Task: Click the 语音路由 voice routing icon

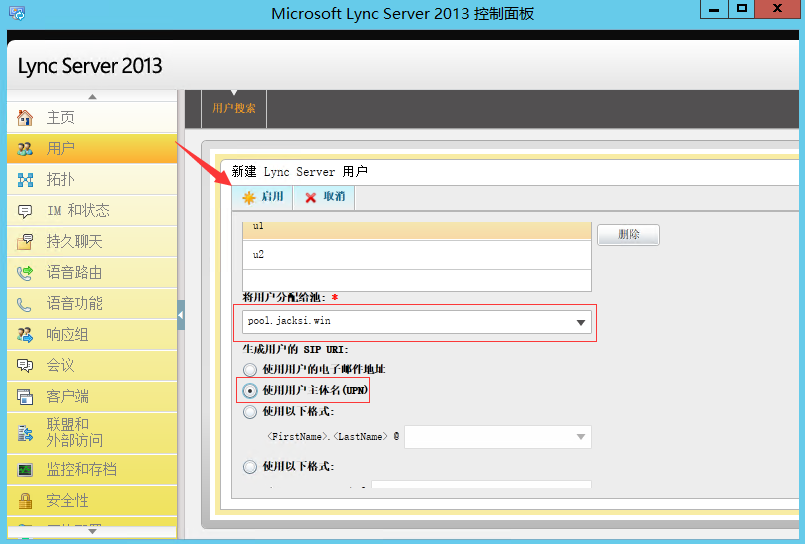Action: click(x=25, y=273)
